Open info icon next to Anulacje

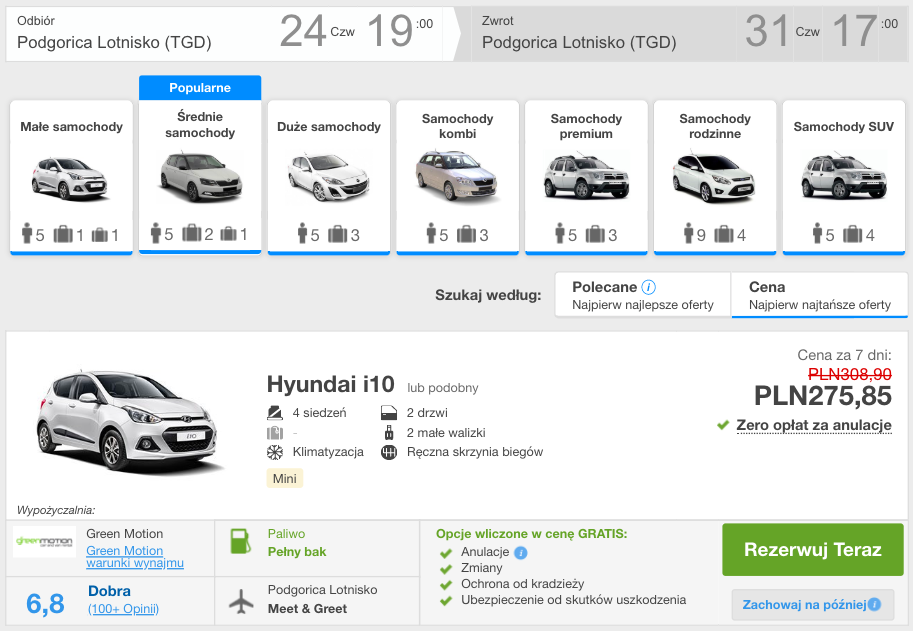521,553
